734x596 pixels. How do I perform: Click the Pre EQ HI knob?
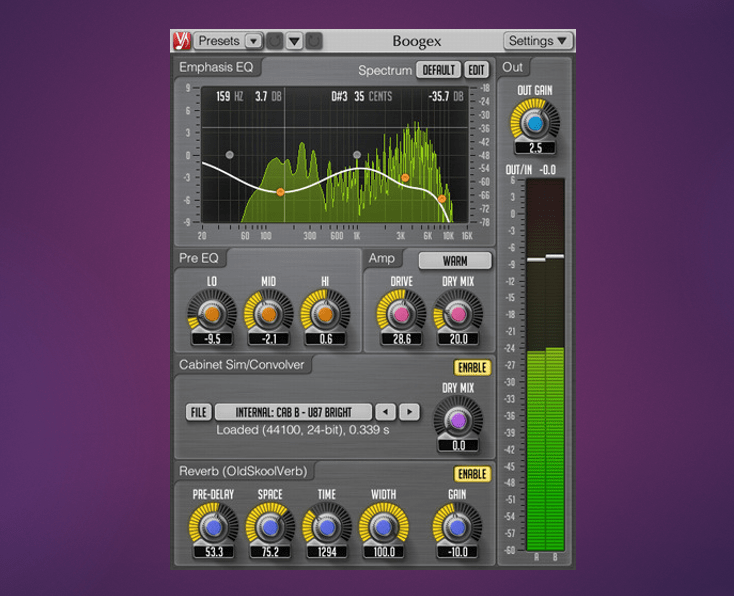pos(325,314)
